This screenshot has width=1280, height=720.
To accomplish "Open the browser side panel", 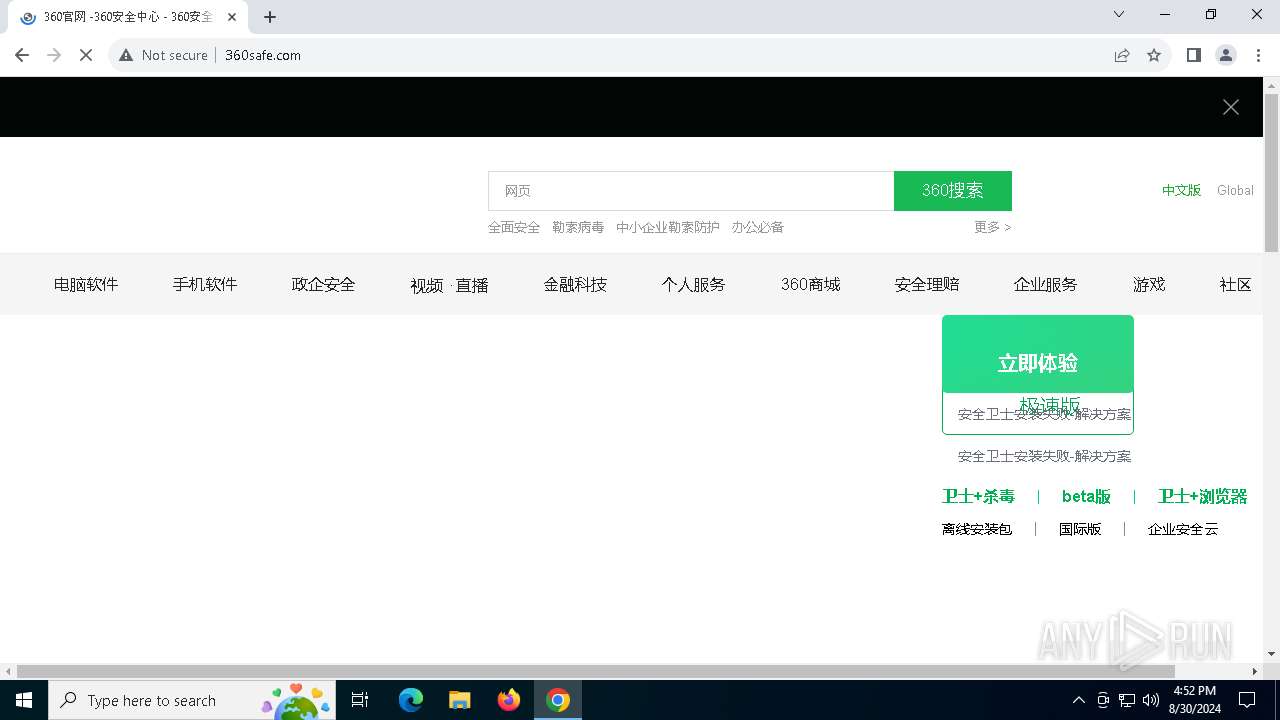I will [1194, 55].
